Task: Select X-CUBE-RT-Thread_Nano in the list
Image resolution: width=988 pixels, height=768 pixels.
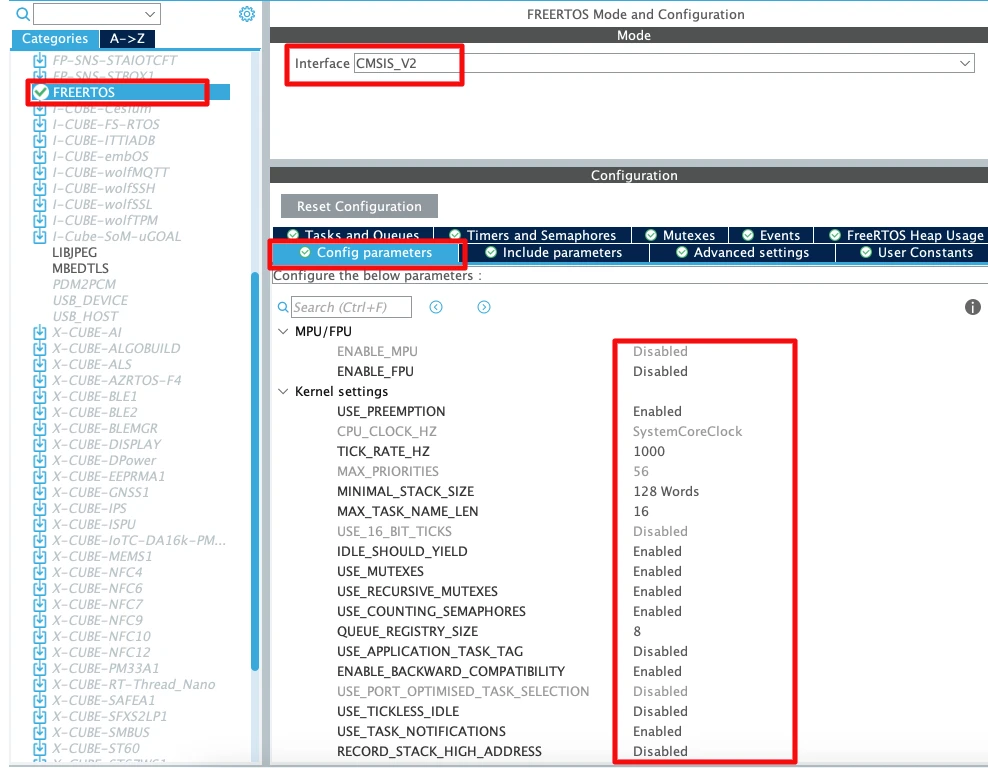Action: (x=134, y=684)
